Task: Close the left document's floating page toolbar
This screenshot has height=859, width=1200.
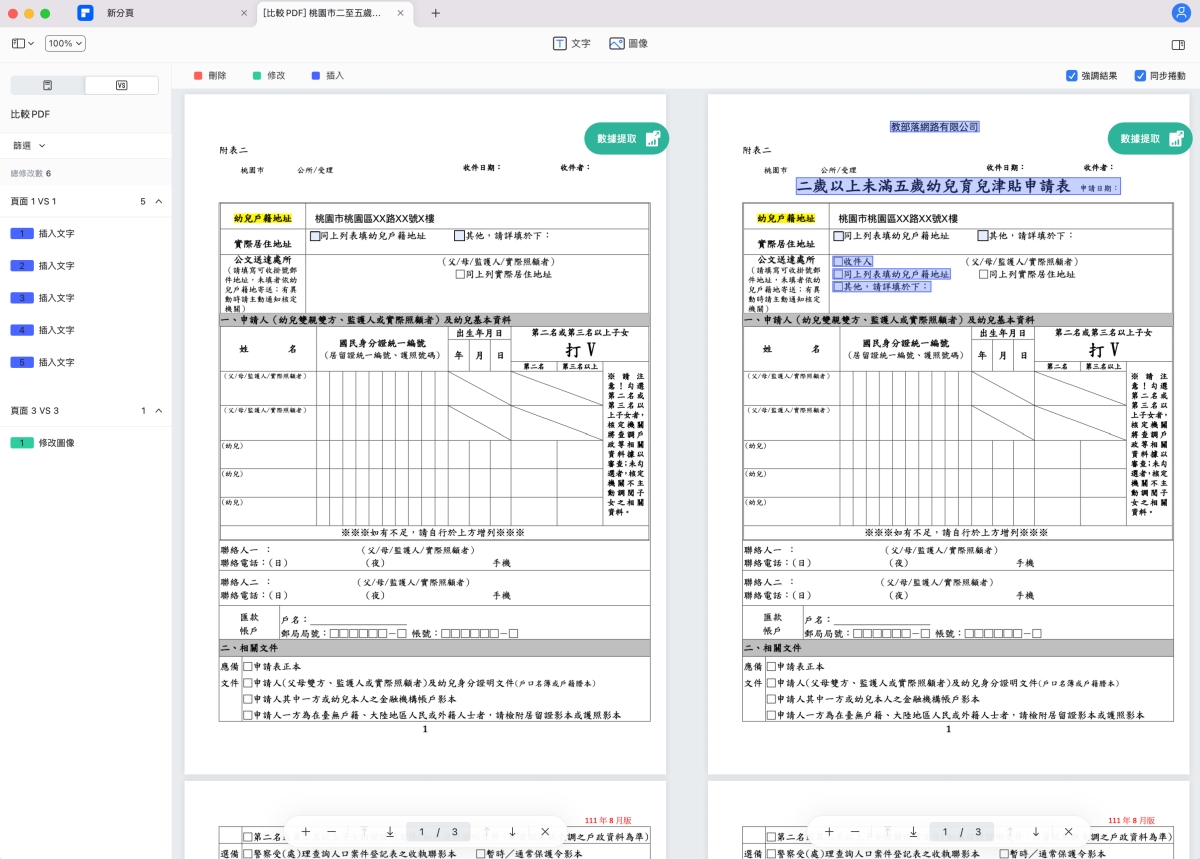Action: [545, 832]
